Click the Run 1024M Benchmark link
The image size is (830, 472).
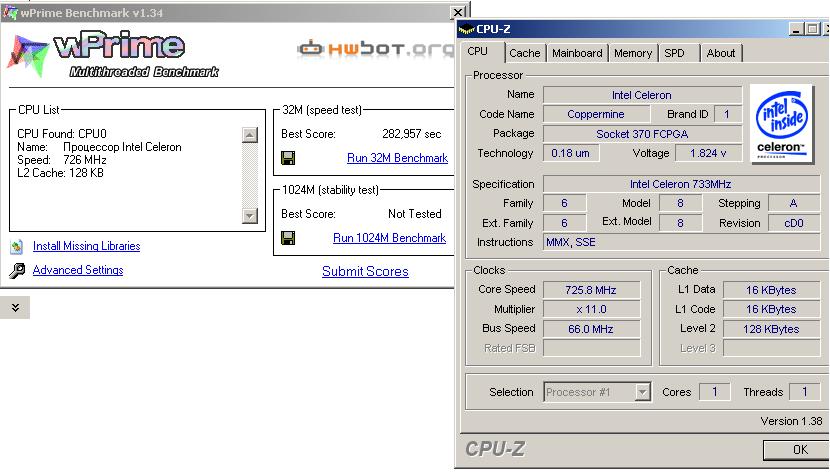point(390,238)
